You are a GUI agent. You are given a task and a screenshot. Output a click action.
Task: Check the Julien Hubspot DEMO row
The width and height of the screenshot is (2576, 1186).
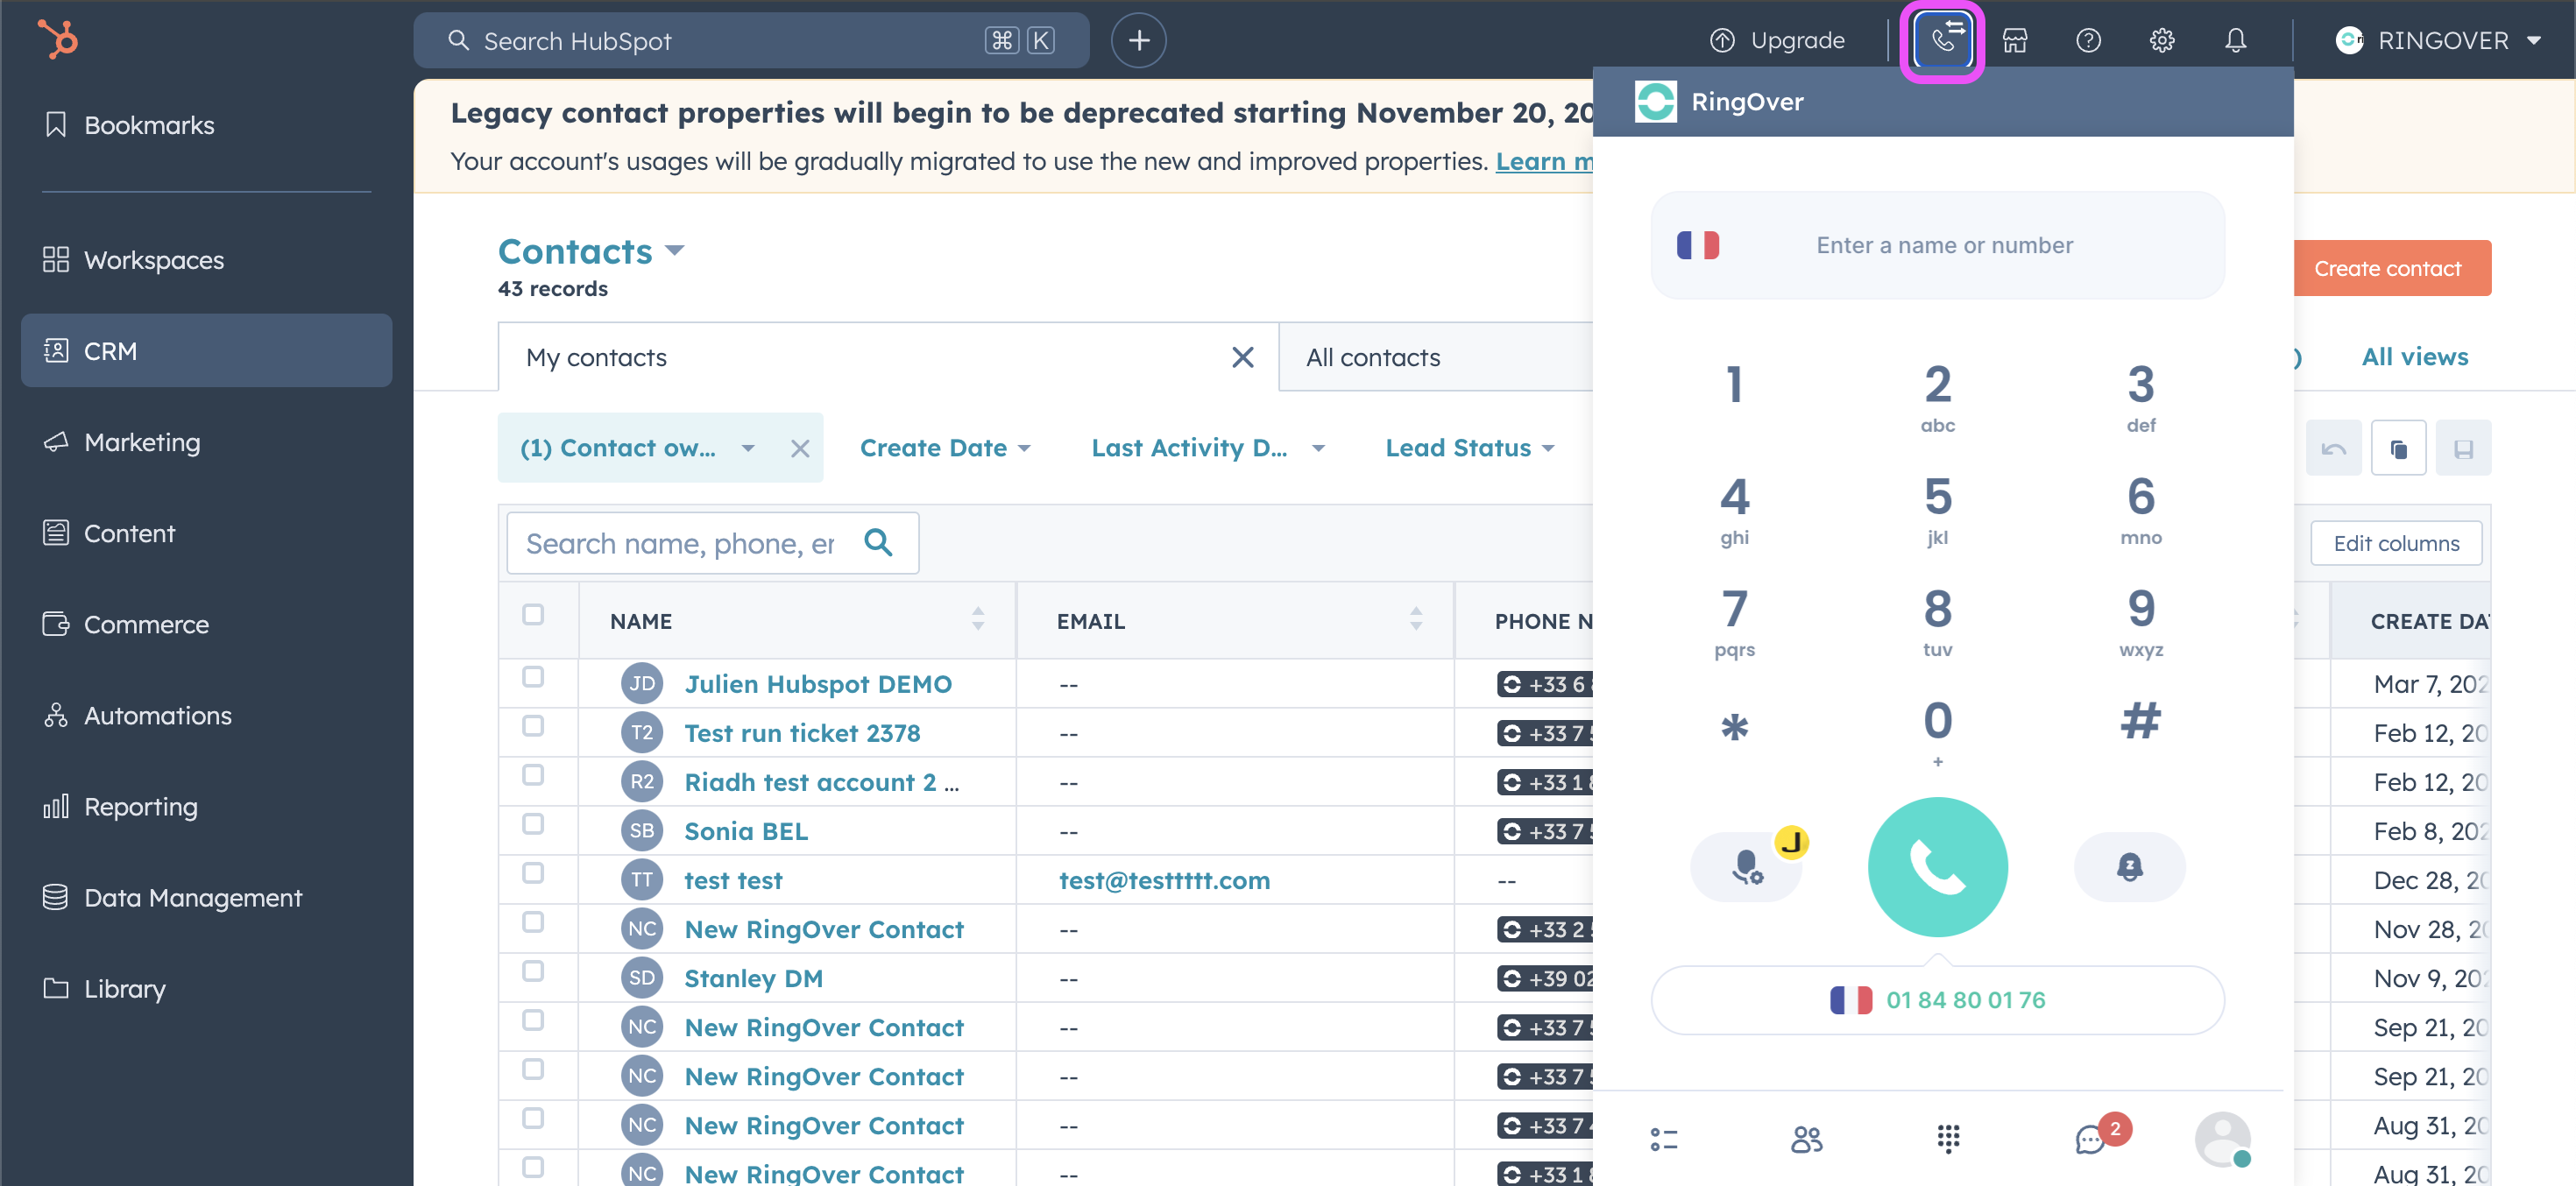tap(533, 677)
